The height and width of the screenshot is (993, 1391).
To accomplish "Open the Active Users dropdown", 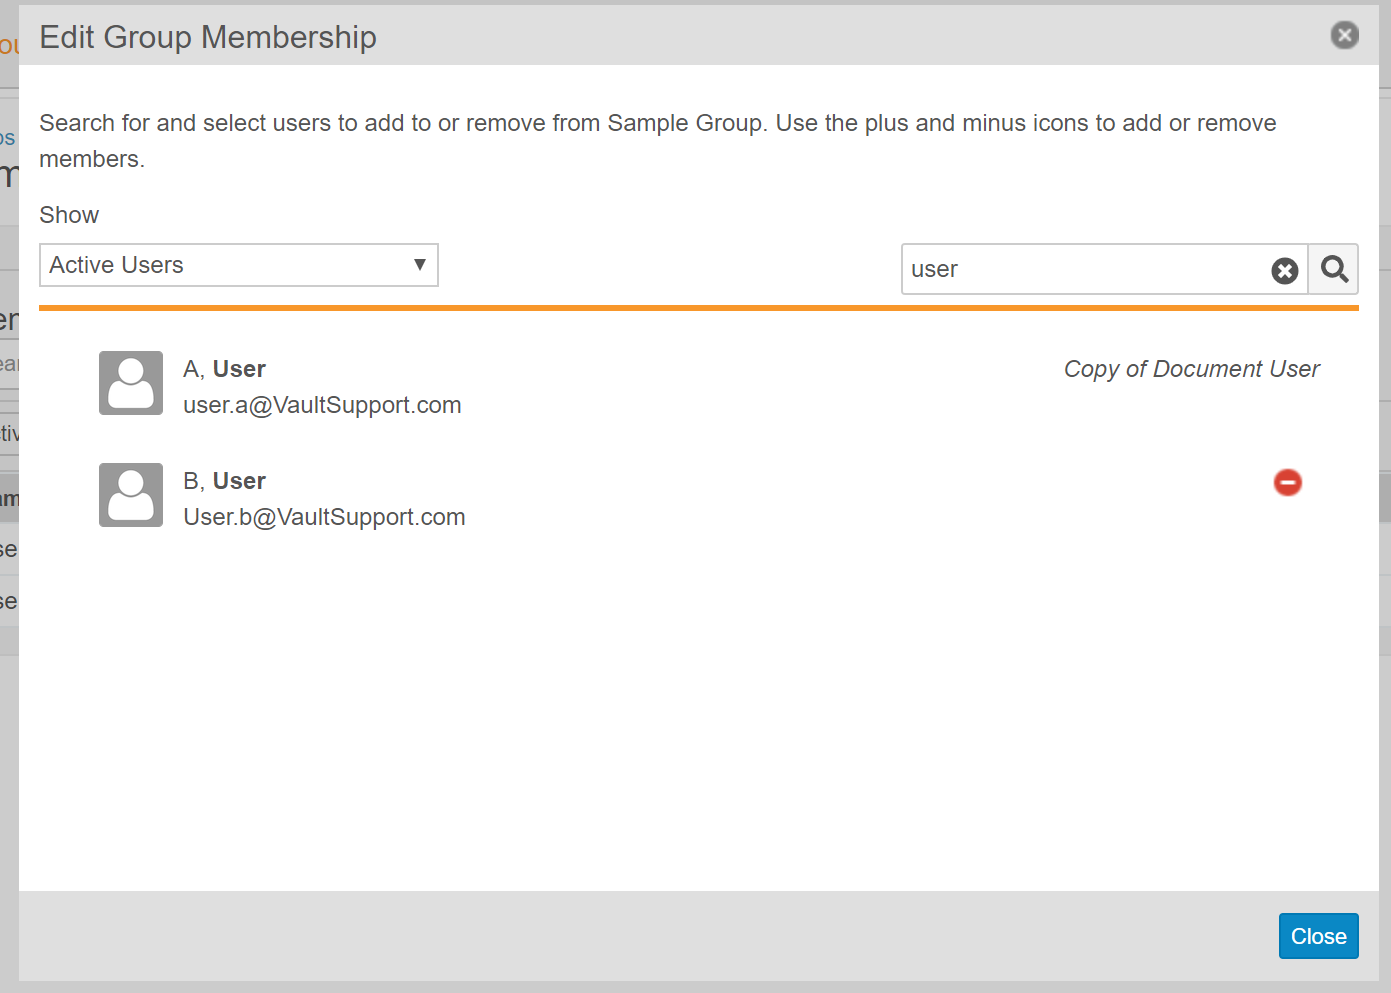I will coord(238,265).
